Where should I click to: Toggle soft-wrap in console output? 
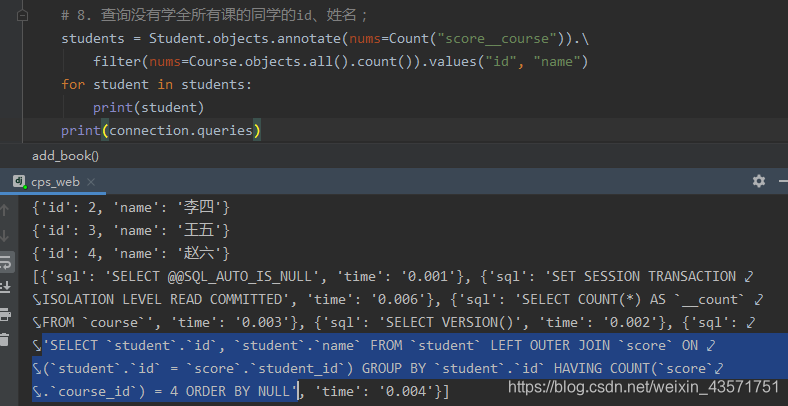tap(6, 262)
